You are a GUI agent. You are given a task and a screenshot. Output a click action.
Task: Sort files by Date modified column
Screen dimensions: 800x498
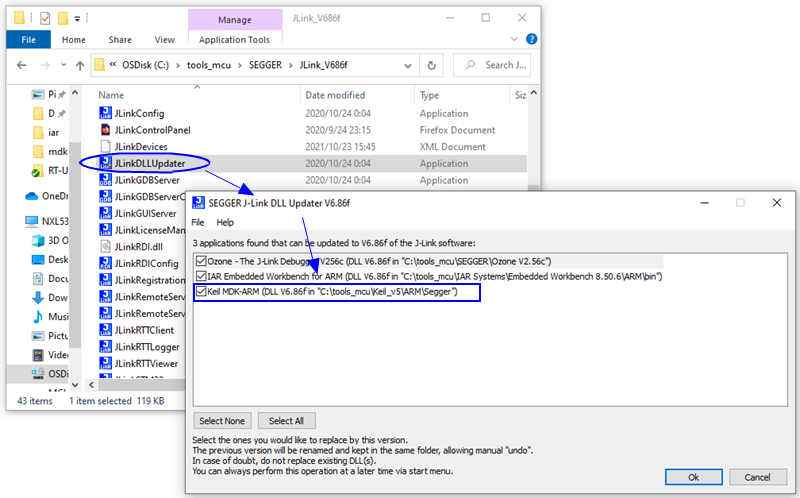335,95
